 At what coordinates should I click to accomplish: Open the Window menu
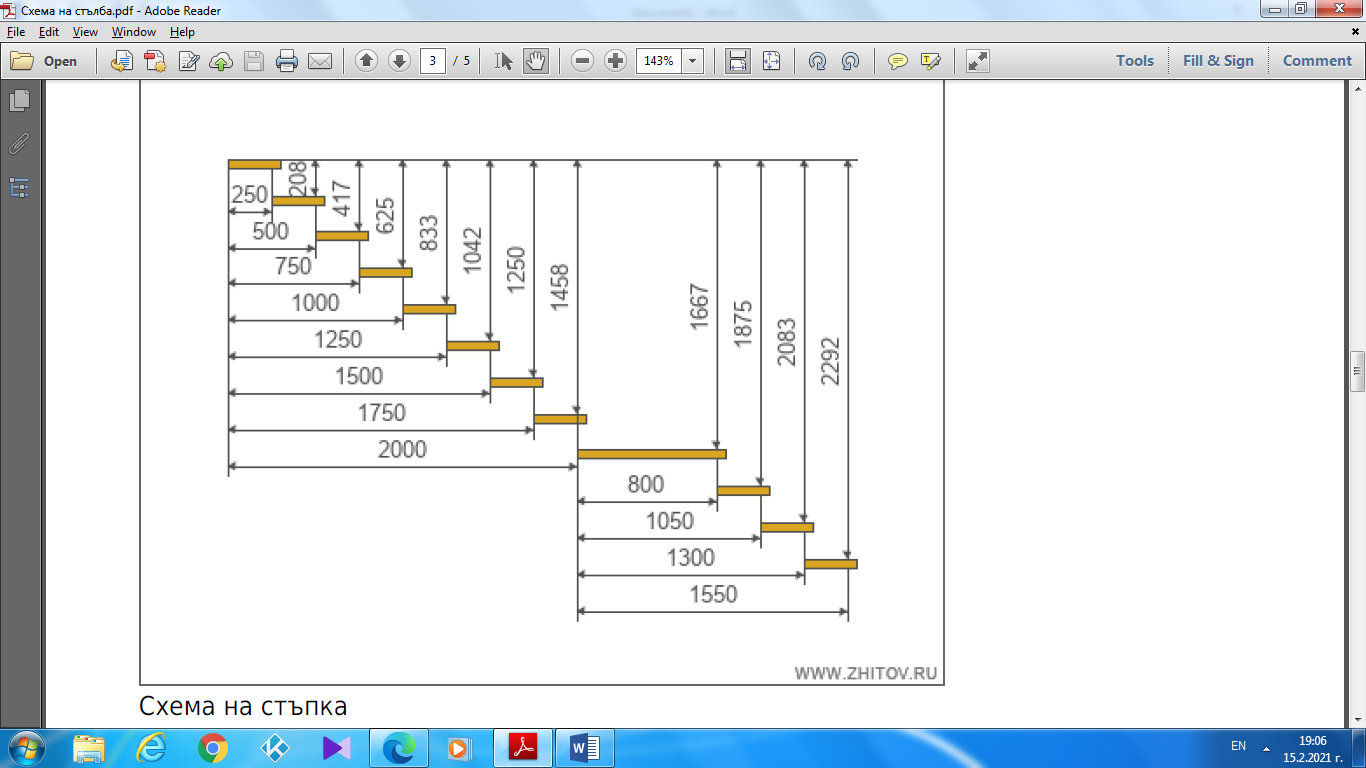point(133,32)
